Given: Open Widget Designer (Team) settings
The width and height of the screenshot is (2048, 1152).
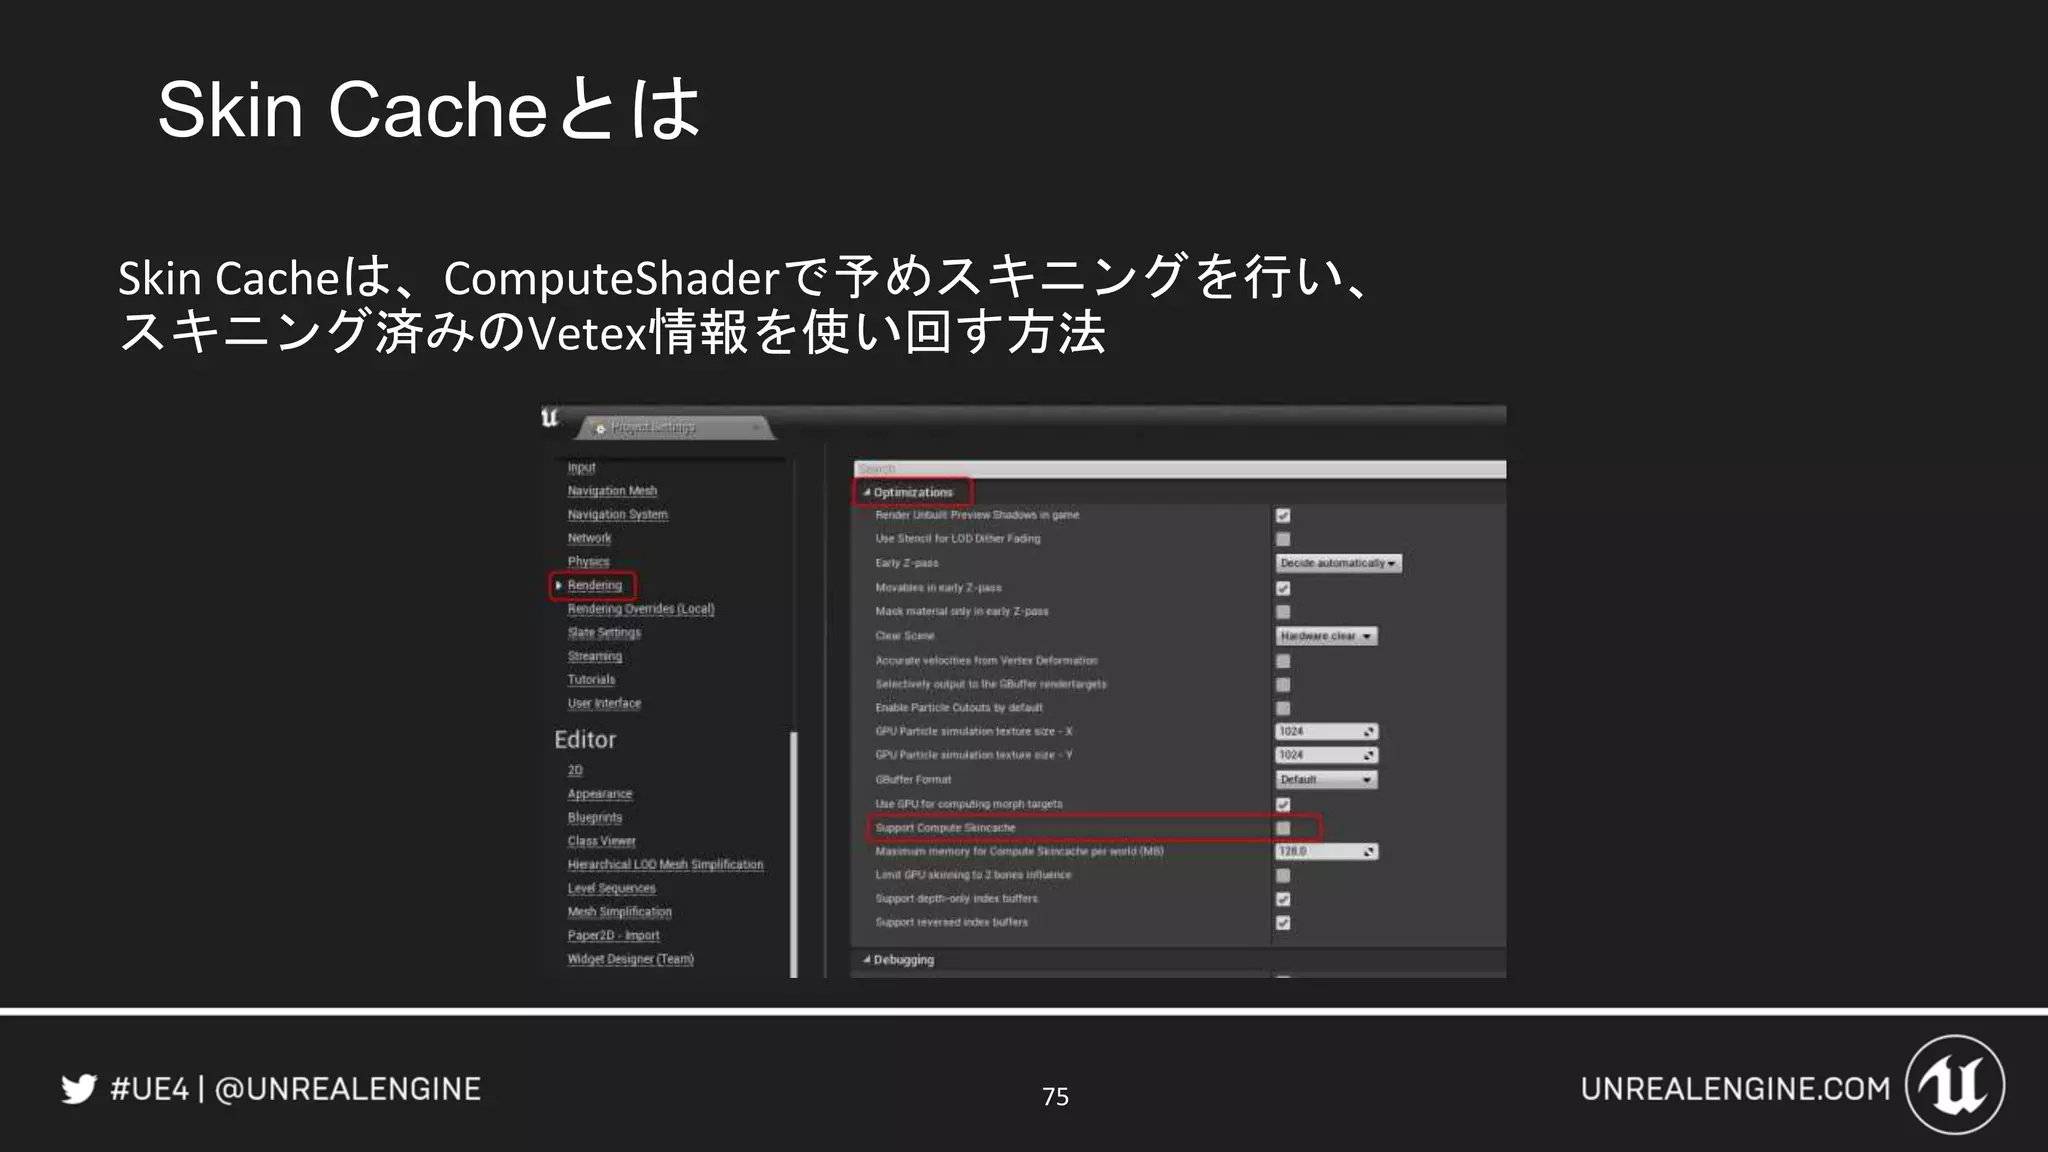Looking at the screenshot, I should coord(631,960).
